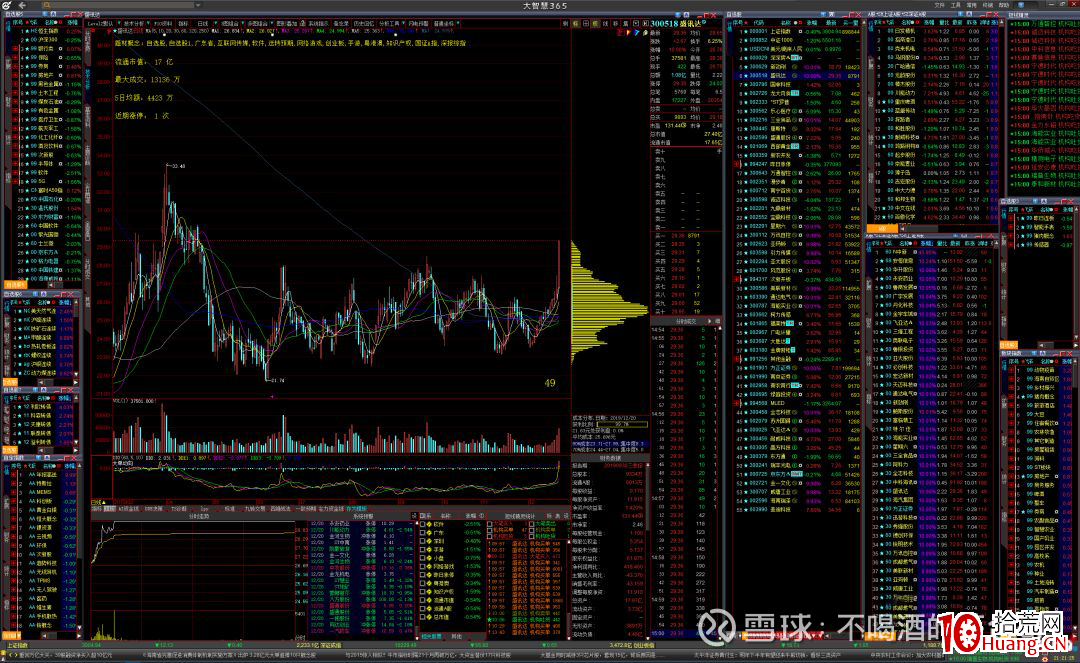Screen dimensions: 1080x663
Task: Click the 指标 toolbar button
Action: click(183, 23)
